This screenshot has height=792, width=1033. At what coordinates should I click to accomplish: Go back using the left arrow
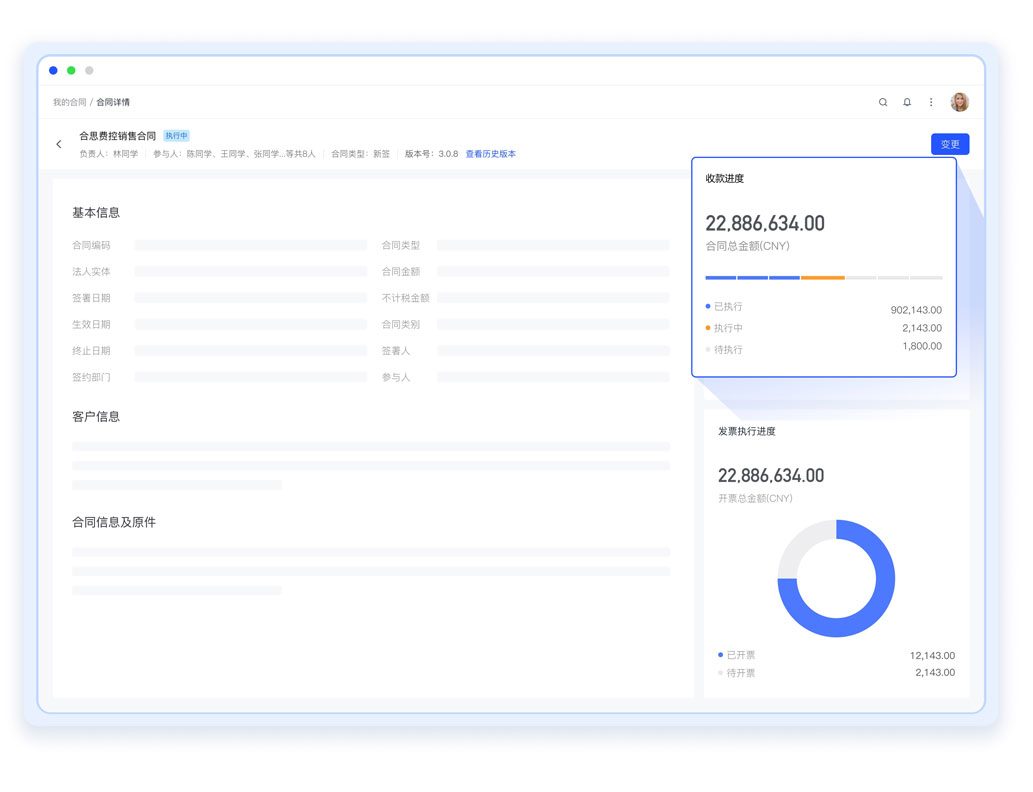click(x=59, y=144)
